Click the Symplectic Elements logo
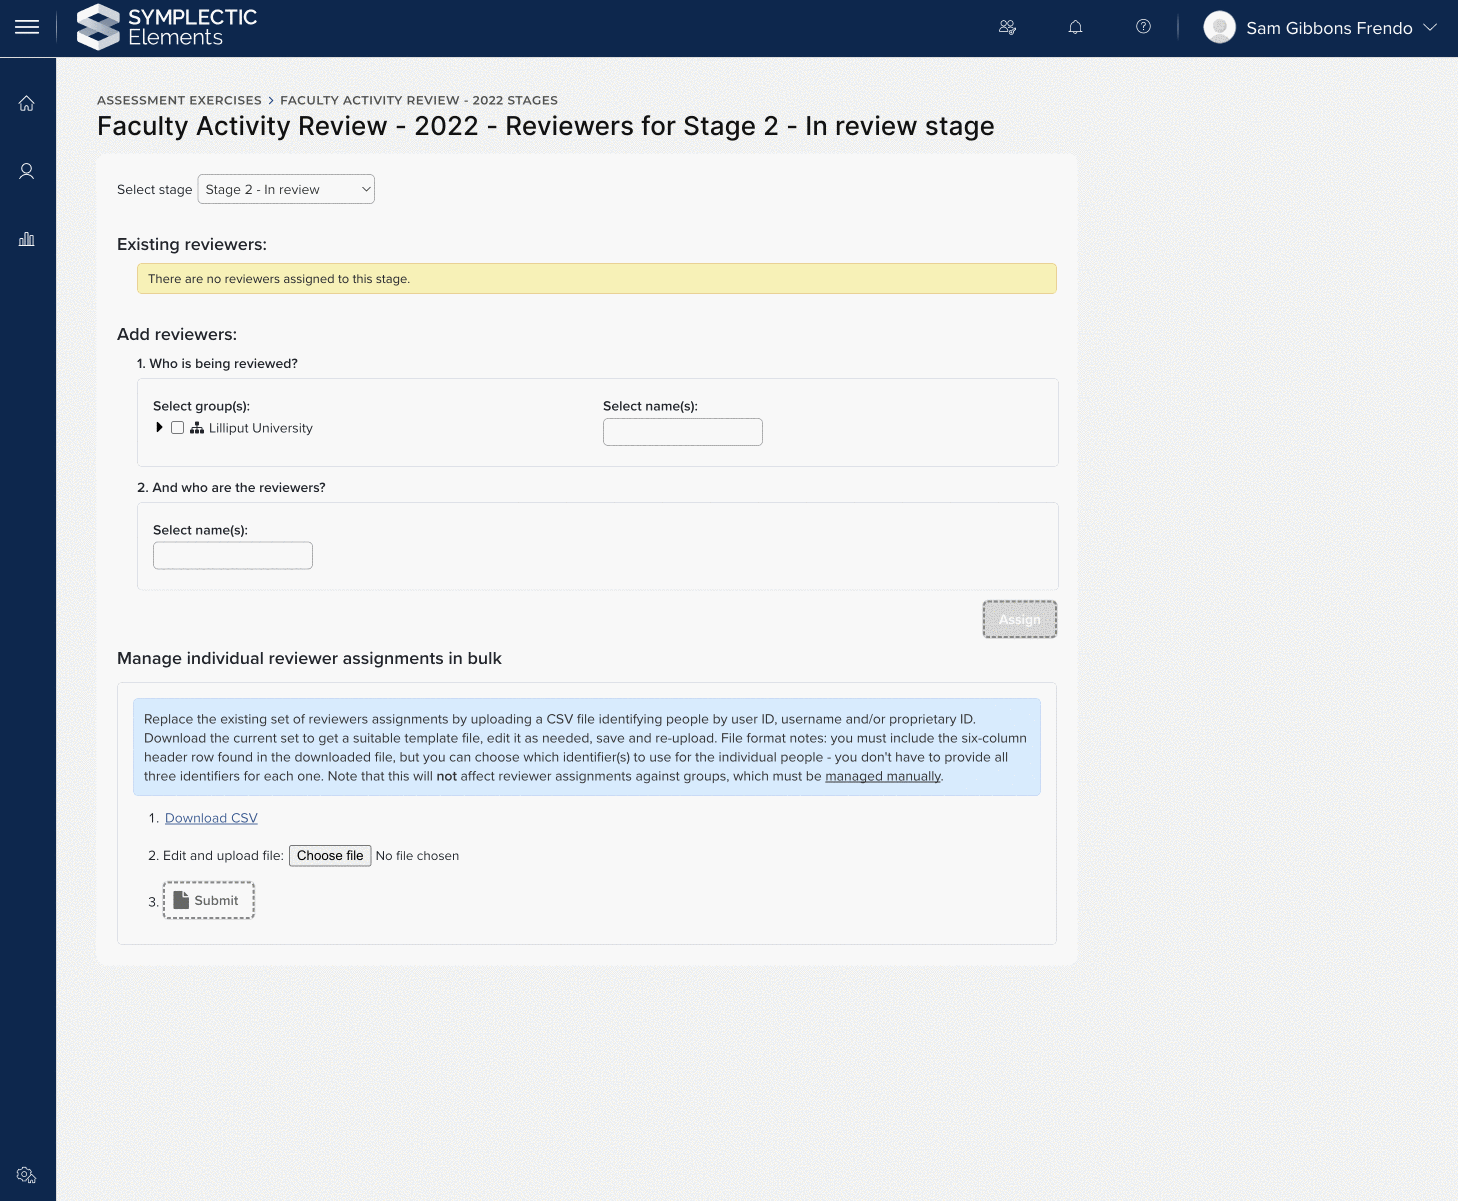1458x1201 pixels. tap(168, 28)
